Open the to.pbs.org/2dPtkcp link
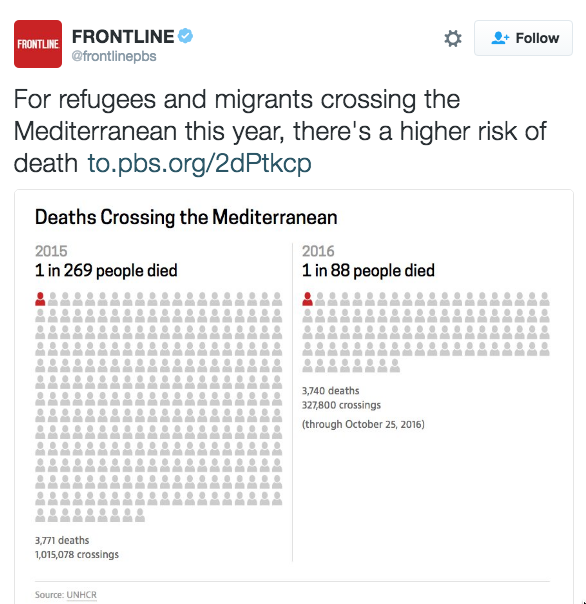The width and height of the screenshot is (586, 604). click(x=199, y=163)
